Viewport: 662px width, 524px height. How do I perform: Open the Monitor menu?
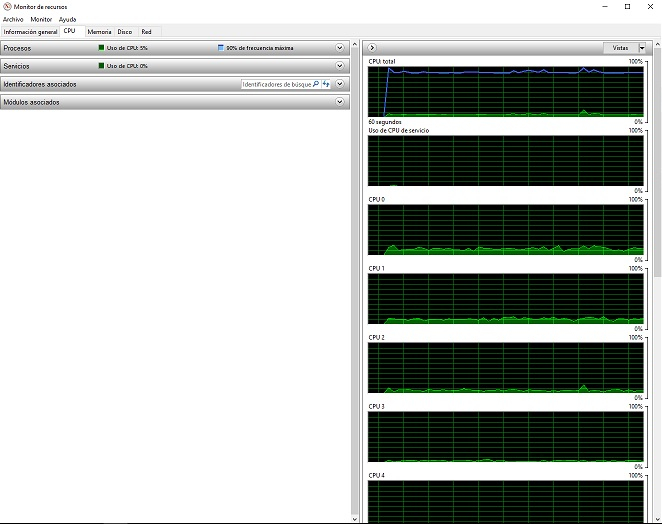click(x=41, y=19)
